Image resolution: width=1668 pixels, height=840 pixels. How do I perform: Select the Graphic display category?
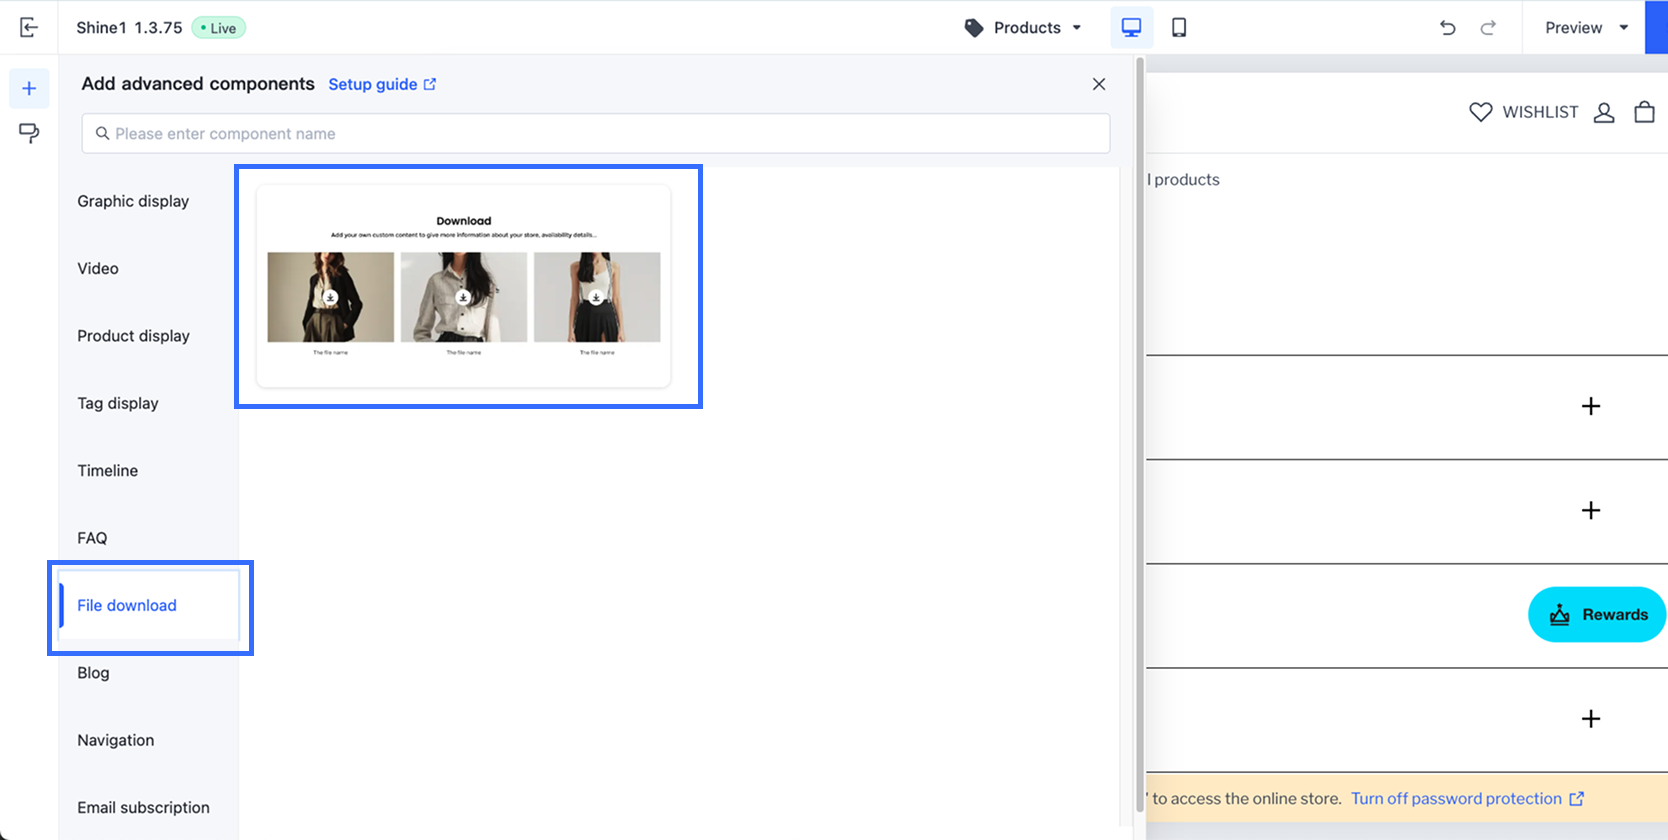click(x=133, y=201)
